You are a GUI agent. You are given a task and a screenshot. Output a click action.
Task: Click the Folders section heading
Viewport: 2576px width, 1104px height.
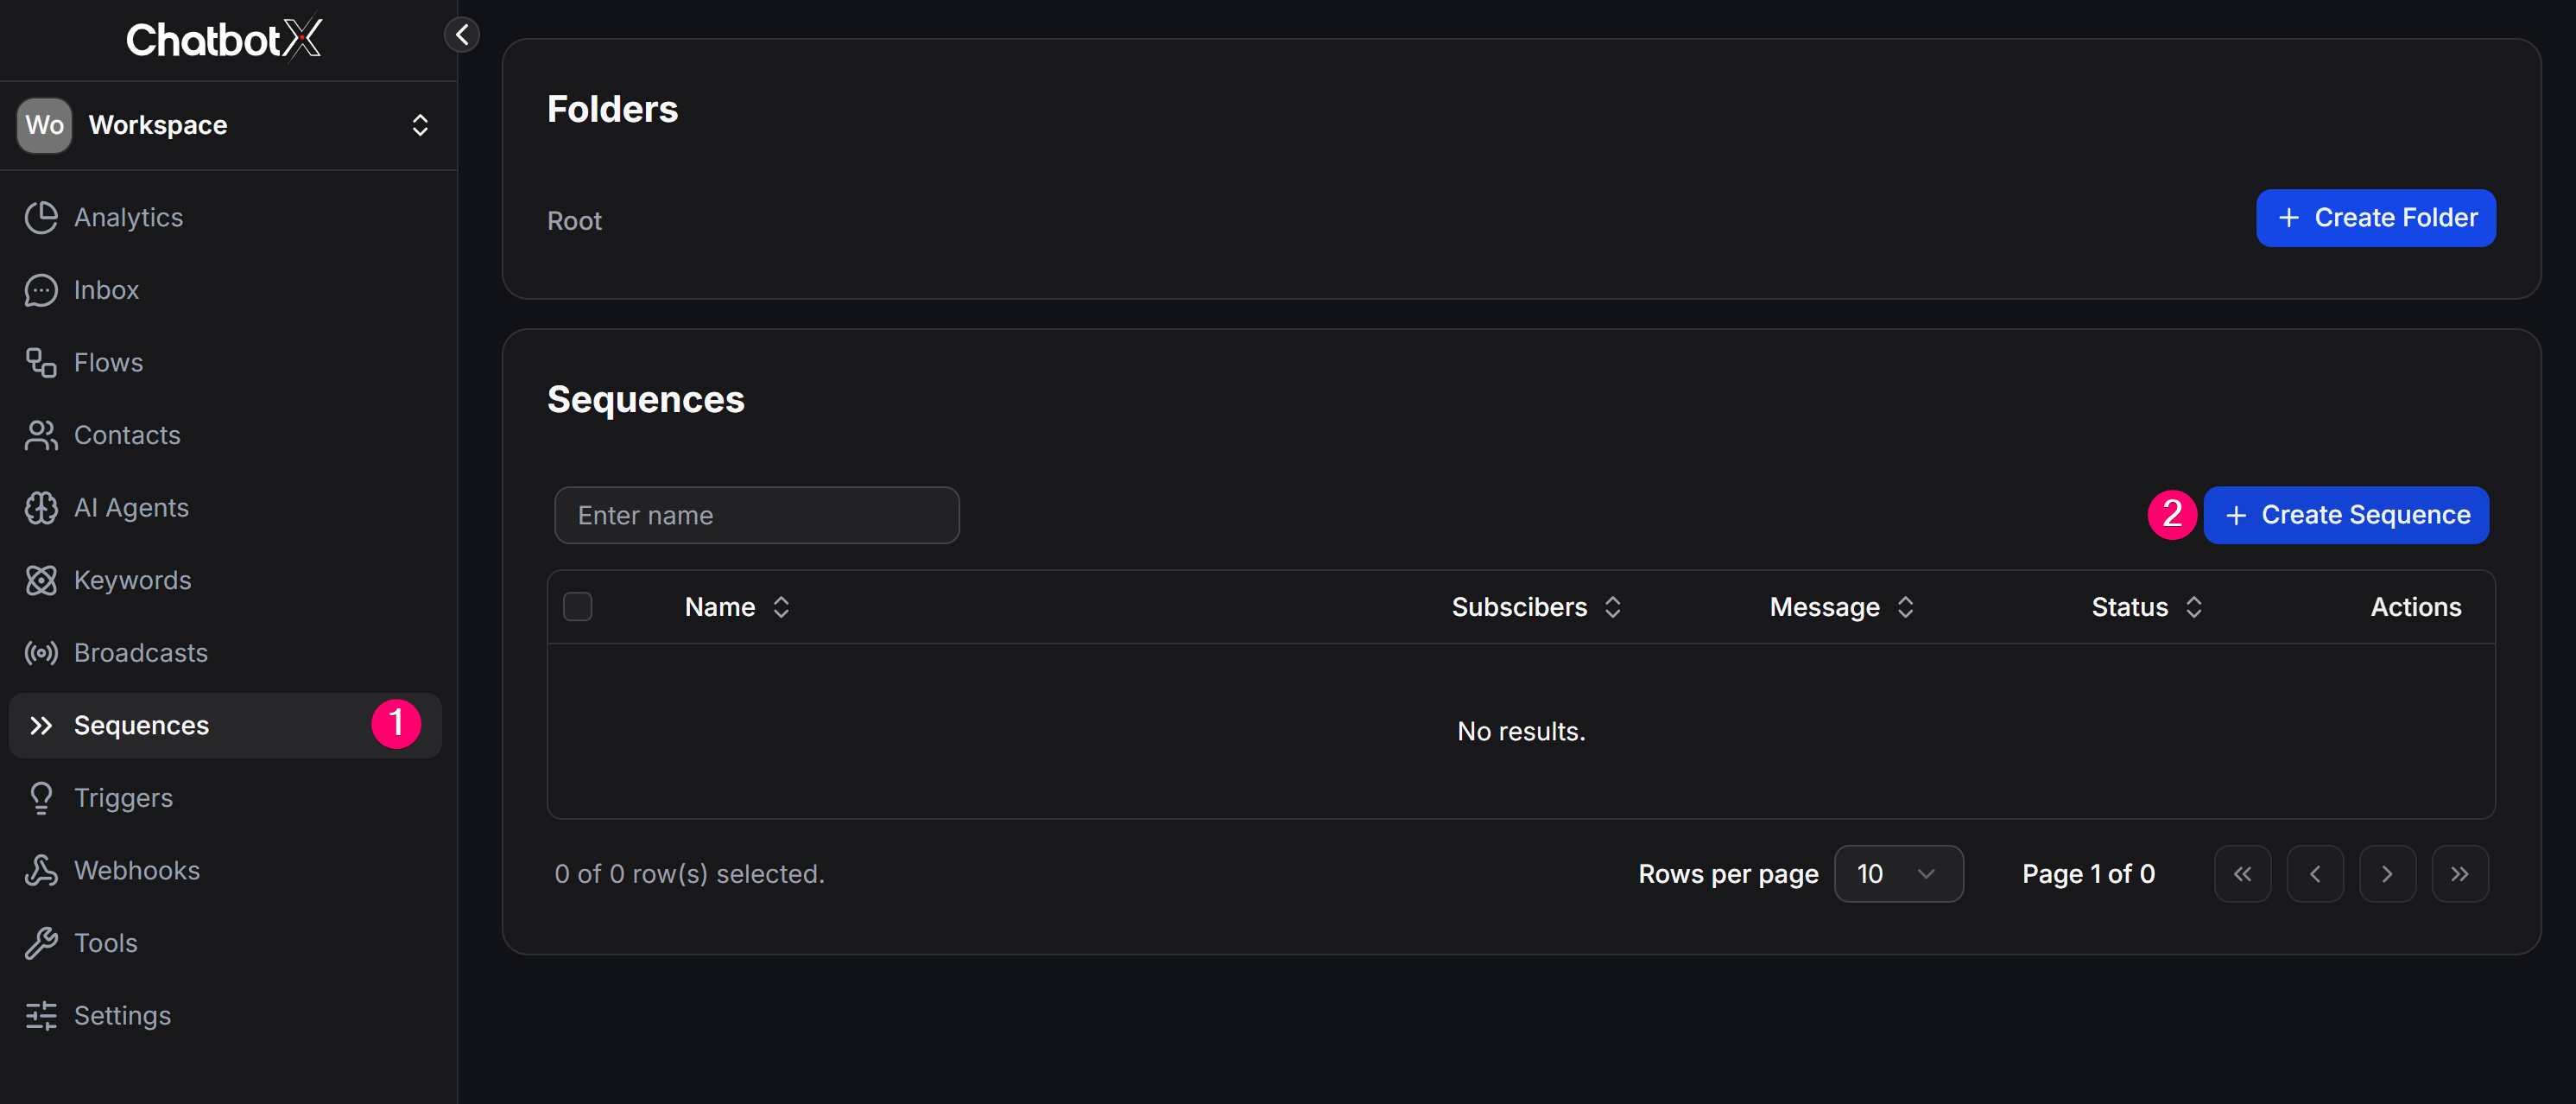(612, 109)
